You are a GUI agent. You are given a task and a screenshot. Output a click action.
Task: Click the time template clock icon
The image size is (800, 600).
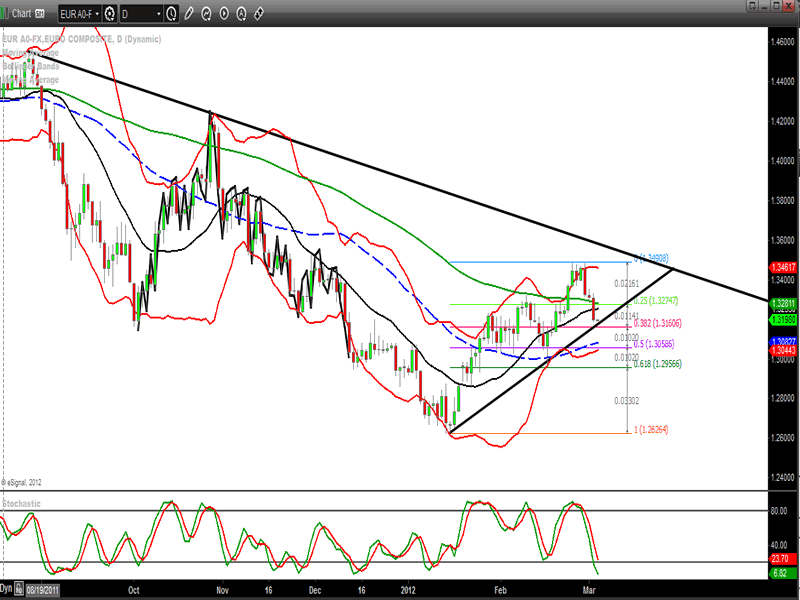[171, 14]
